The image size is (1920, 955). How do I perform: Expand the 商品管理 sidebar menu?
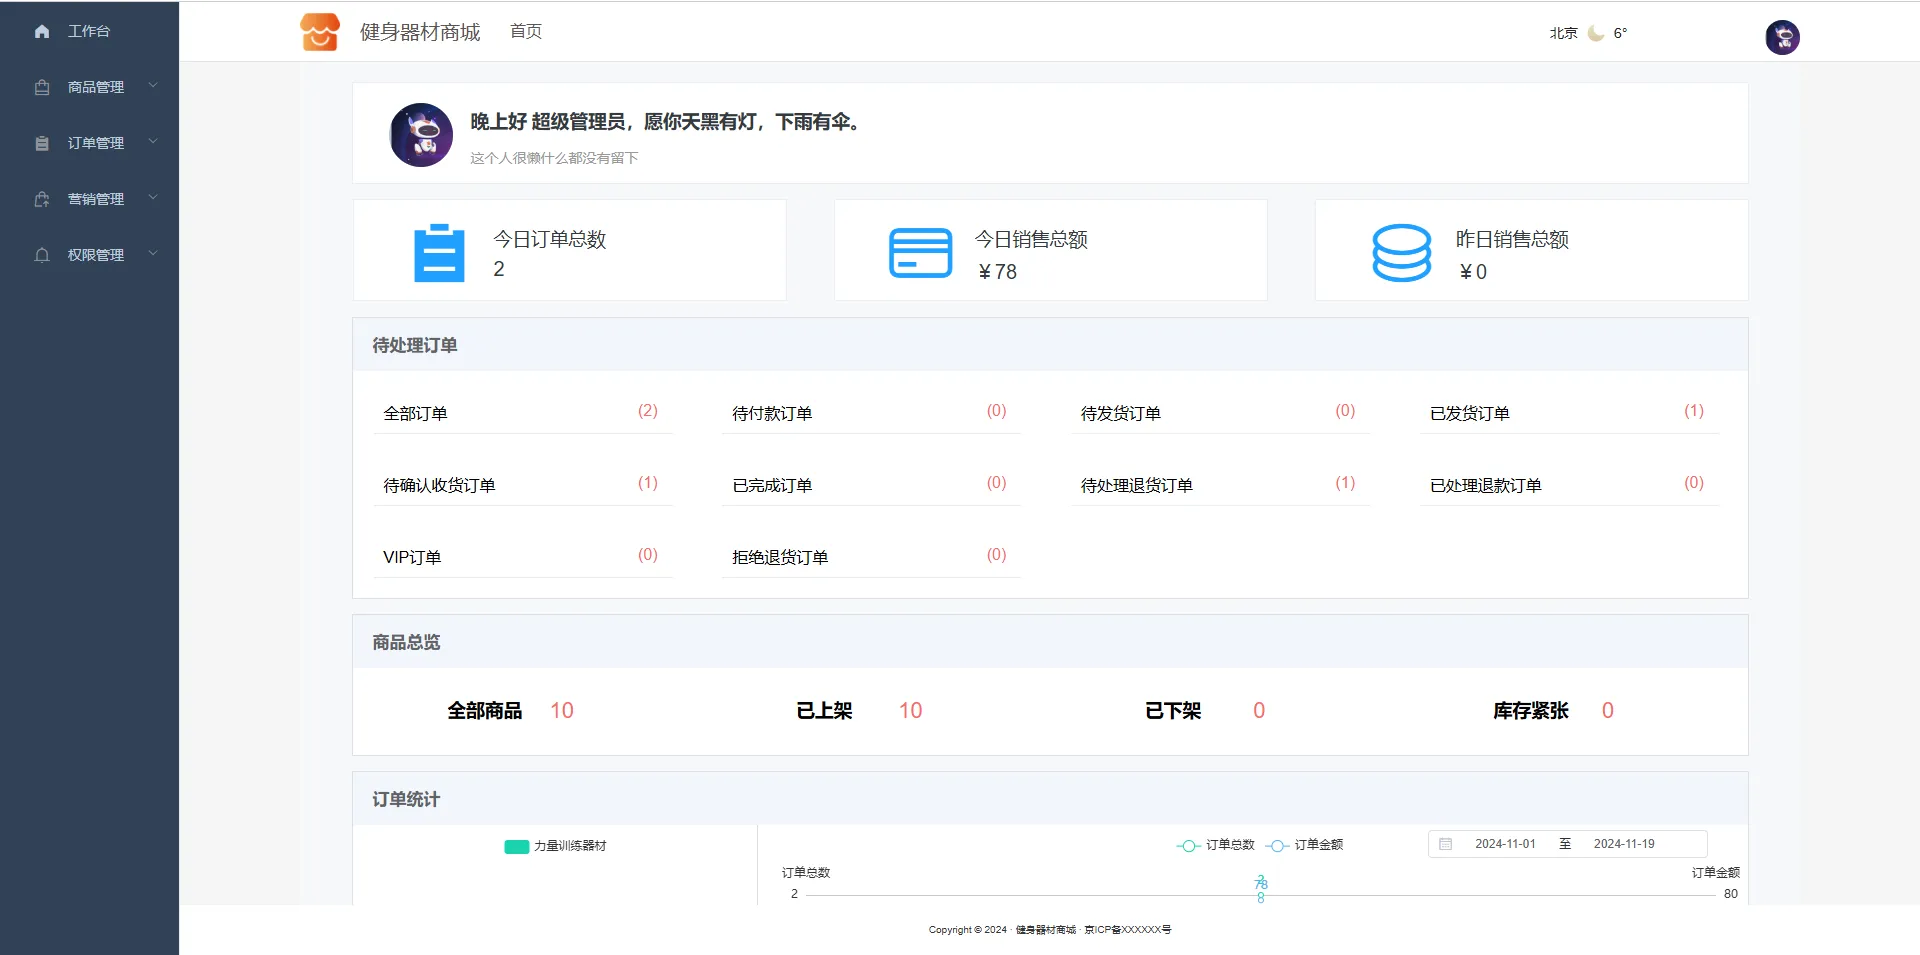pos(95,87)
